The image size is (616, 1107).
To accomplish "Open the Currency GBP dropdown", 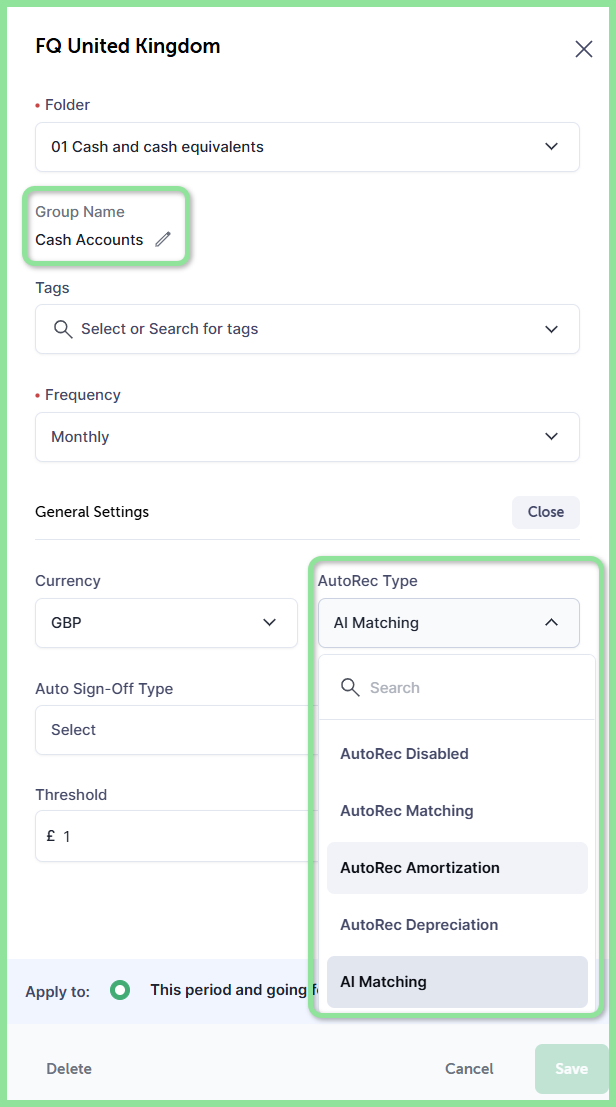I will coord(166,623).
